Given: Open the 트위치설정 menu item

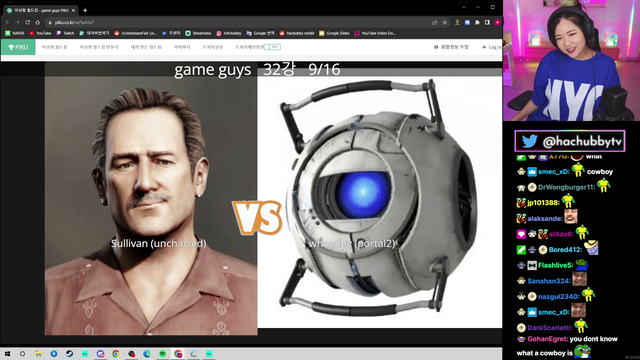Looking at the screenshot, I should click(x=213, y=47).
